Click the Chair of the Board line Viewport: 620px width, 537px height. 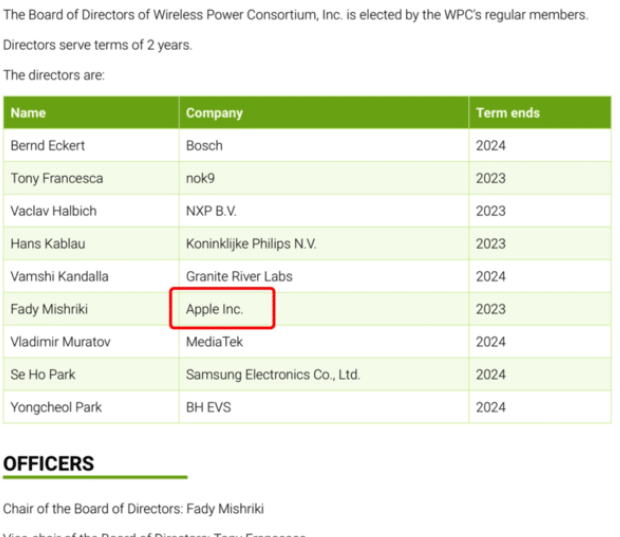133,509
